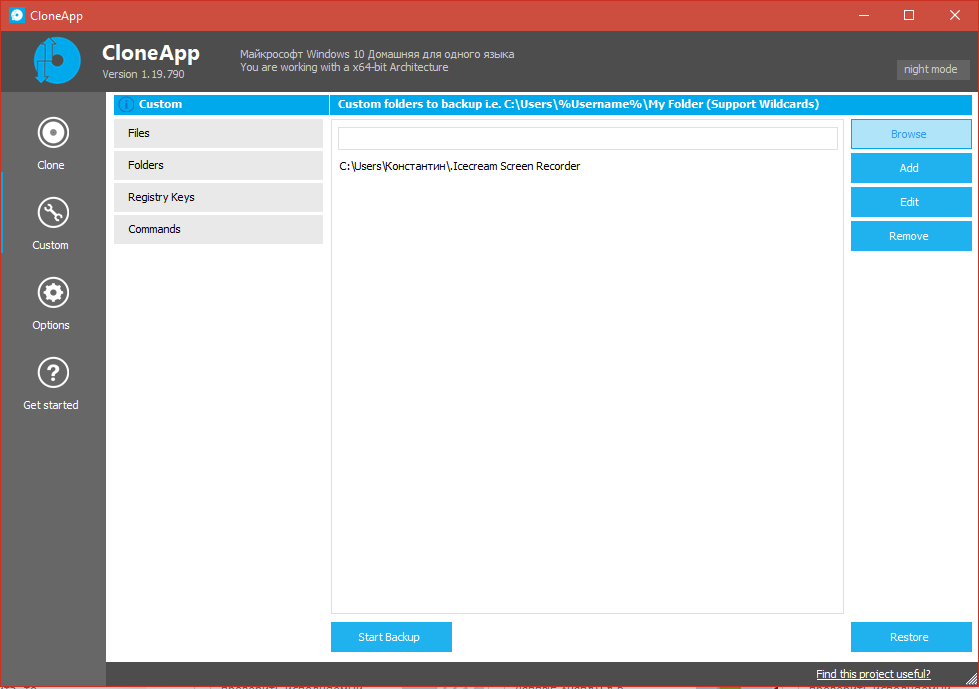Click the info icon beside Custom heading
The height and width of the screenshot is (689, 979).
pyautogui.click(x=126, y=104)
